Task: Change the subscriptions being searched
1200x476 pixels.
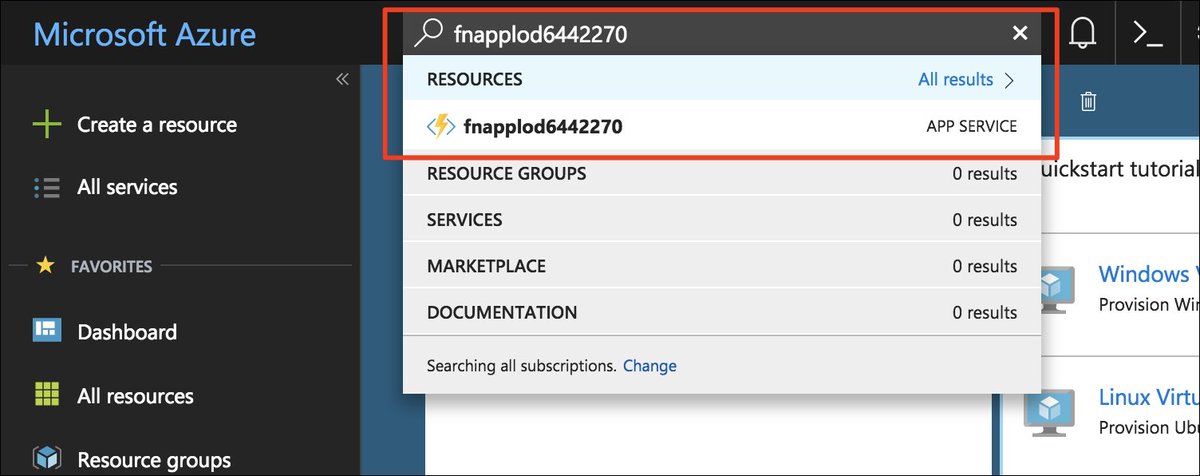Action: click(650, 366)
